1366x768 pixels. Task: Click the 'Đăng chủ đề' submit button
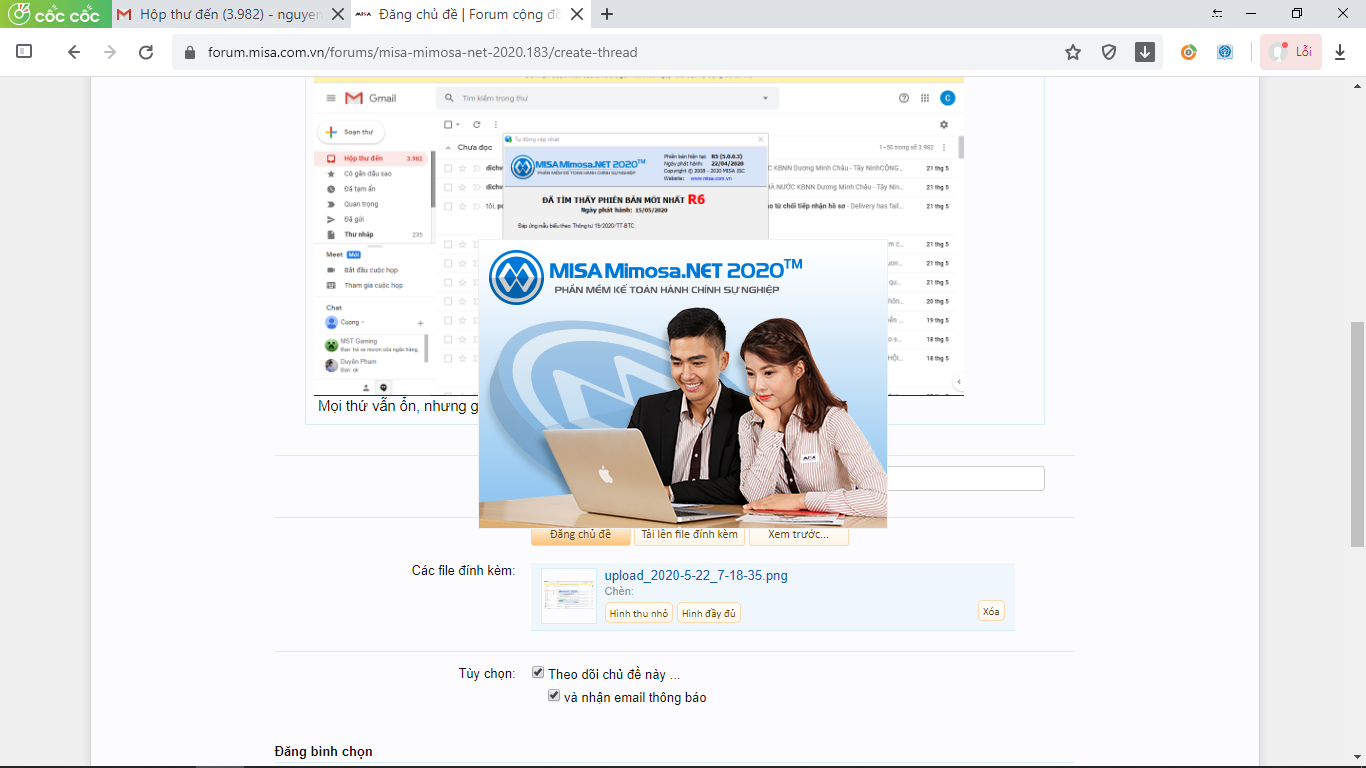(580, 535)
